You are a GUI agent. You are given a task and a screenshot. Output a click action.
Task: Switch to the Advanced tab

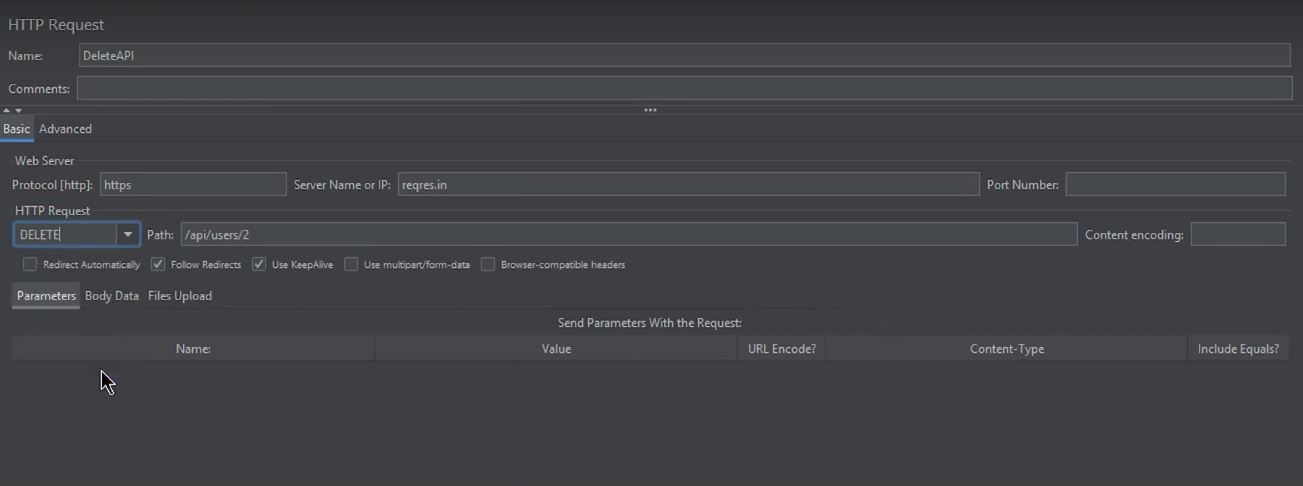click(x=65, y=129)
